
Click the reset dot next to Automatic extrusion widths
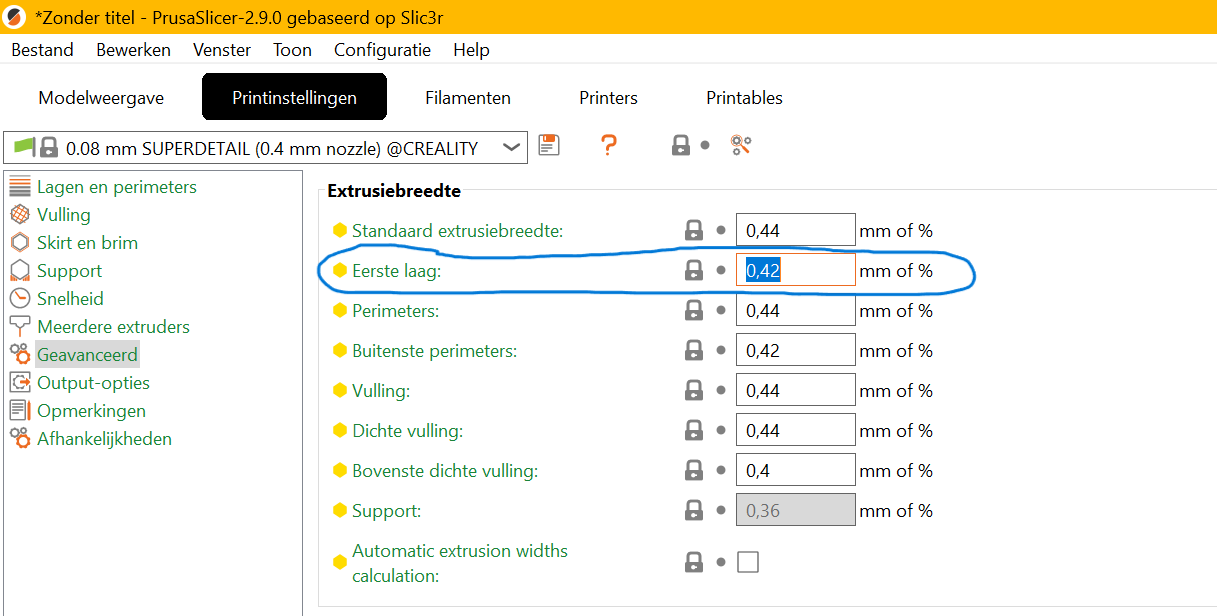point(721,562)
